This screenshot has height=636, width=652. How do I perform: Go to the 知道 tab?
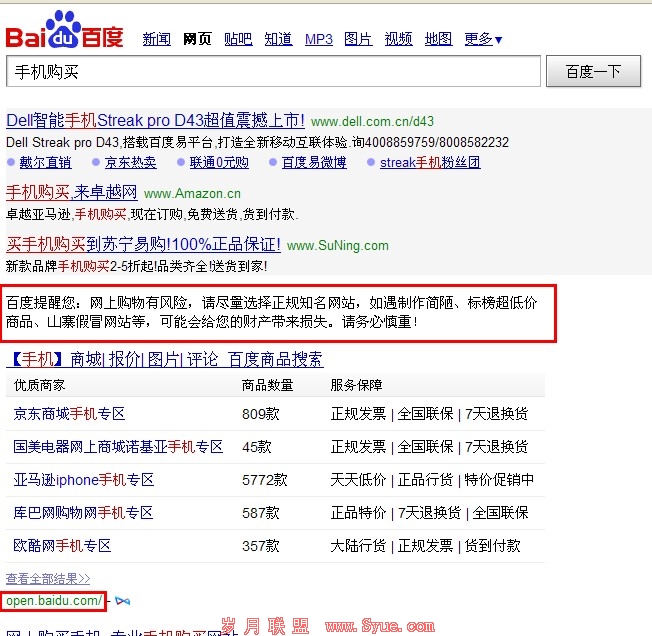pos(279,39)
